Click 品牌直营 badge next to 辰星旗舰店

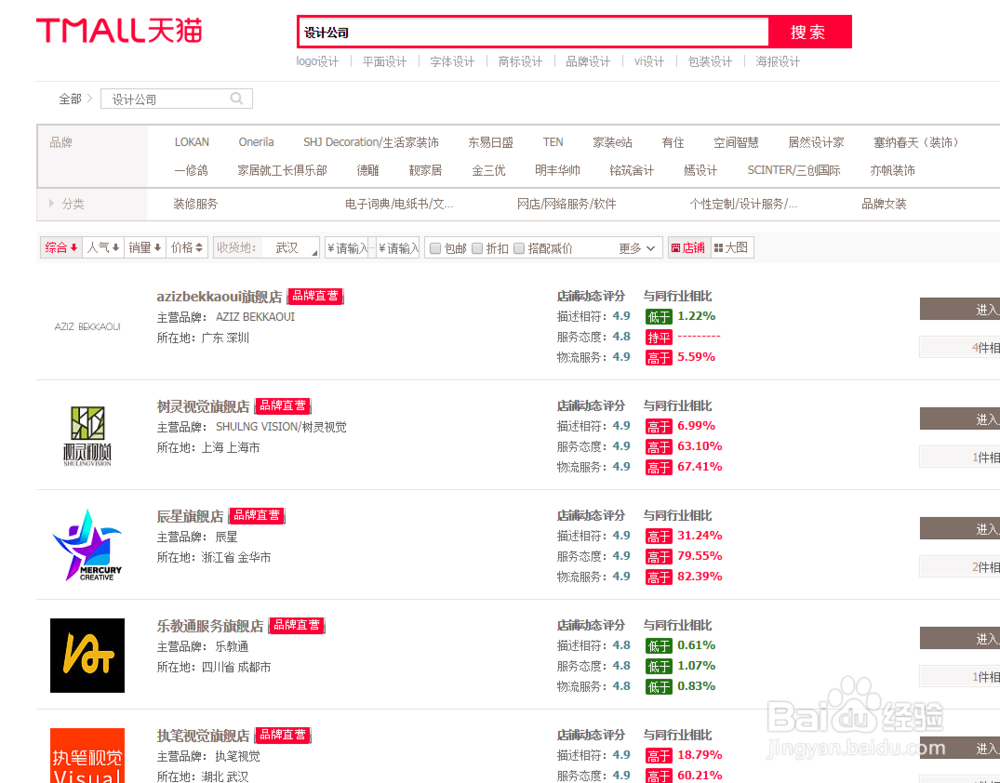257,515
